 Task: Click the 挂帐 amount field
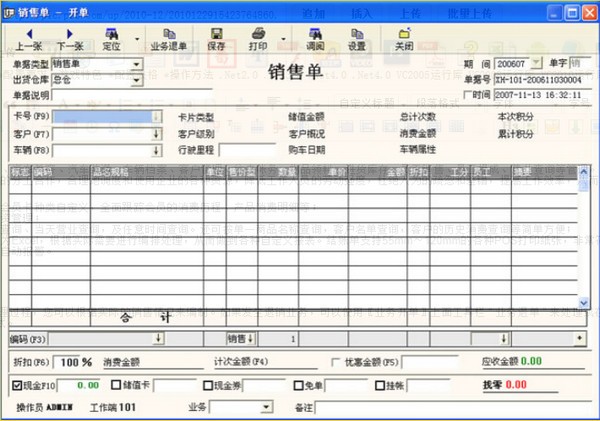pos(429,385)
